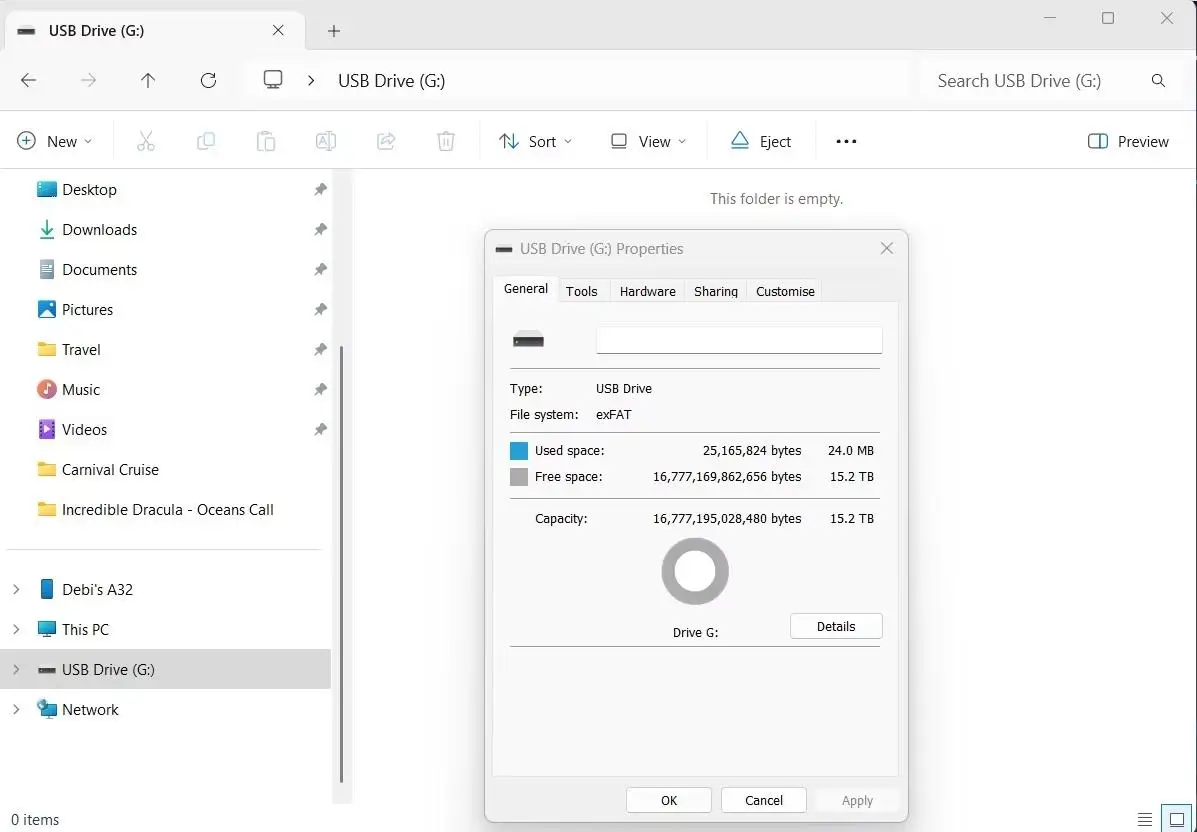This screenshot has height=832, width=1197.
Task: Click the Share icon in toolbar
Action: coord(386,141)
